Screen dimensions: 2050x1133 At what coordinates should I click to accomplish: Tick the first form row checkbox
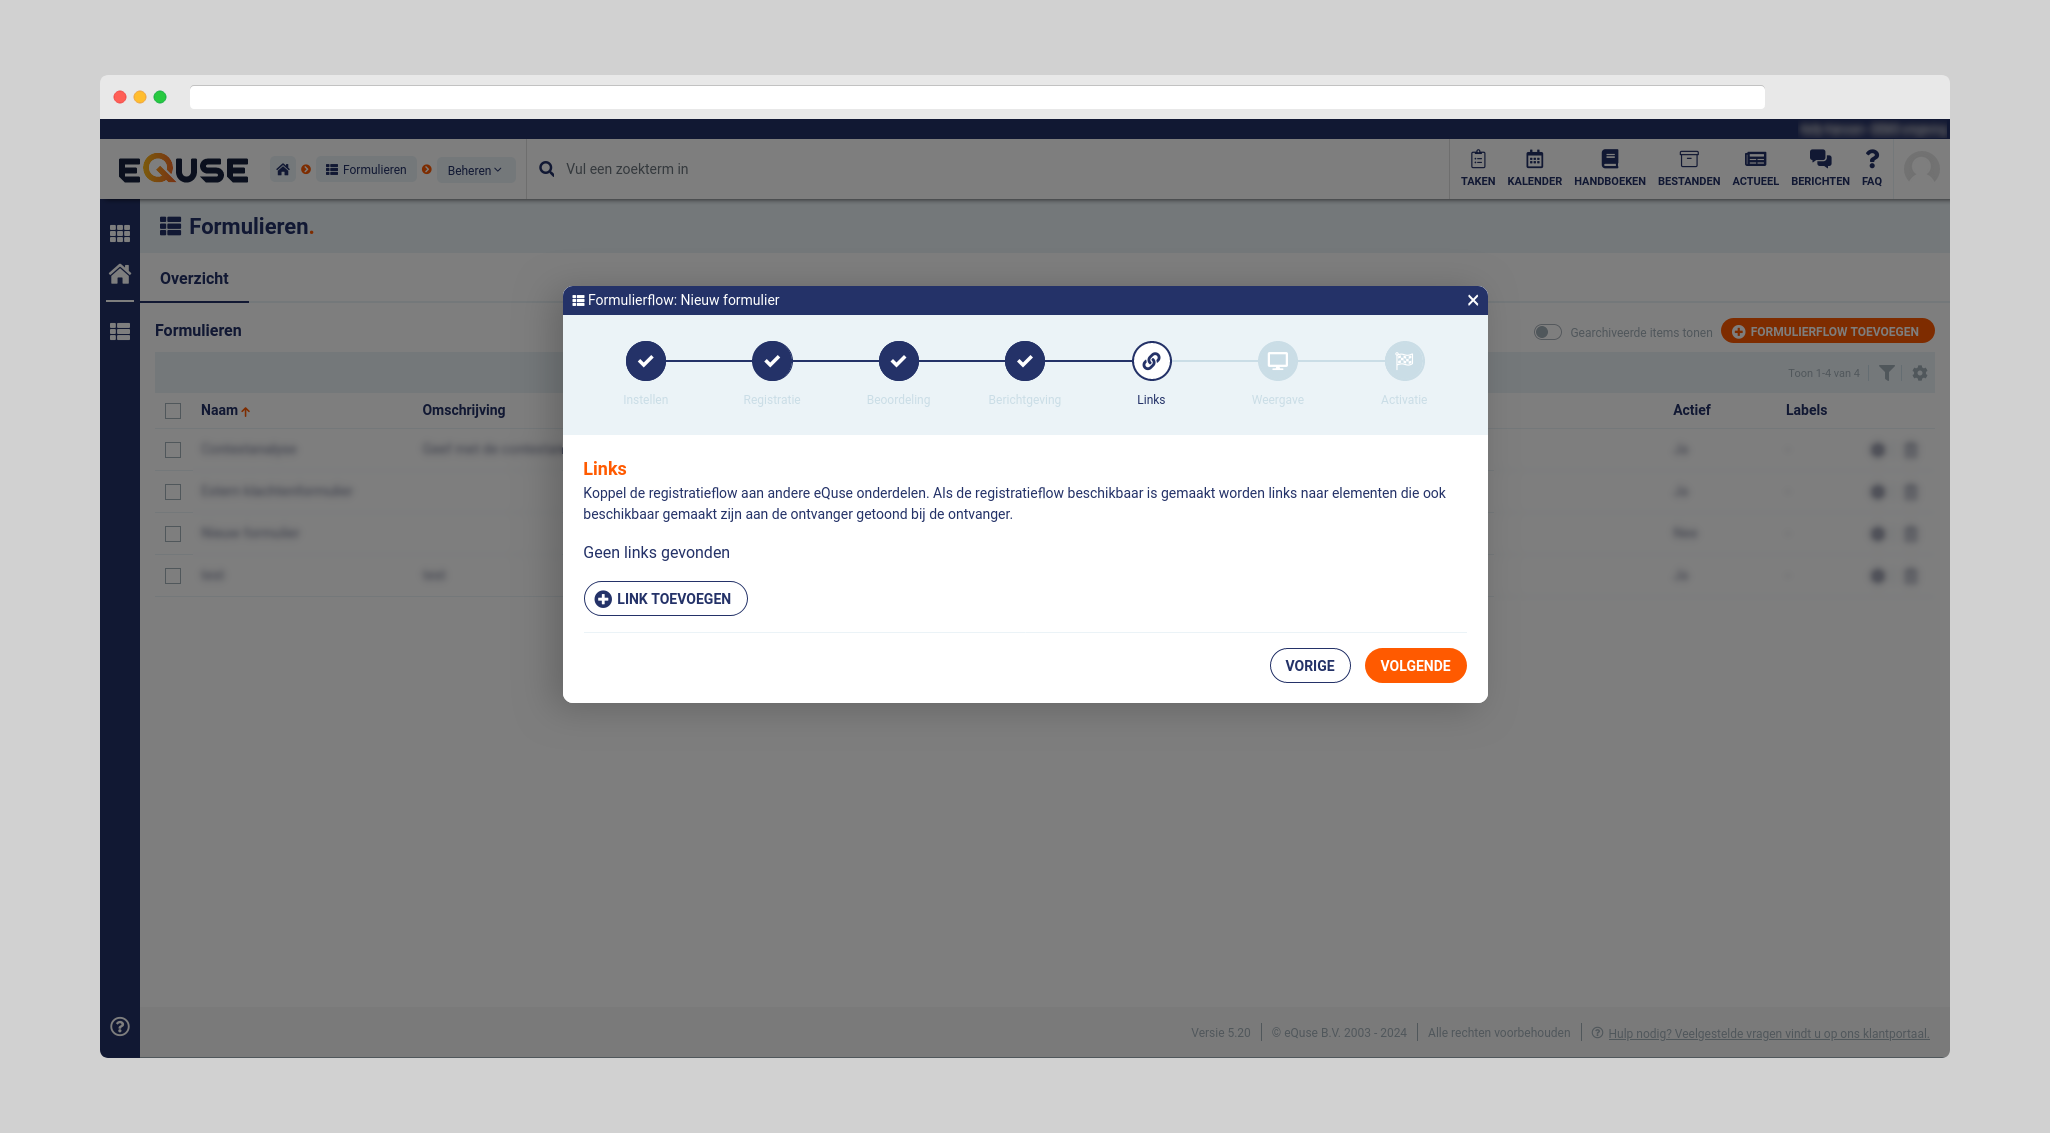tap(173, 450)
